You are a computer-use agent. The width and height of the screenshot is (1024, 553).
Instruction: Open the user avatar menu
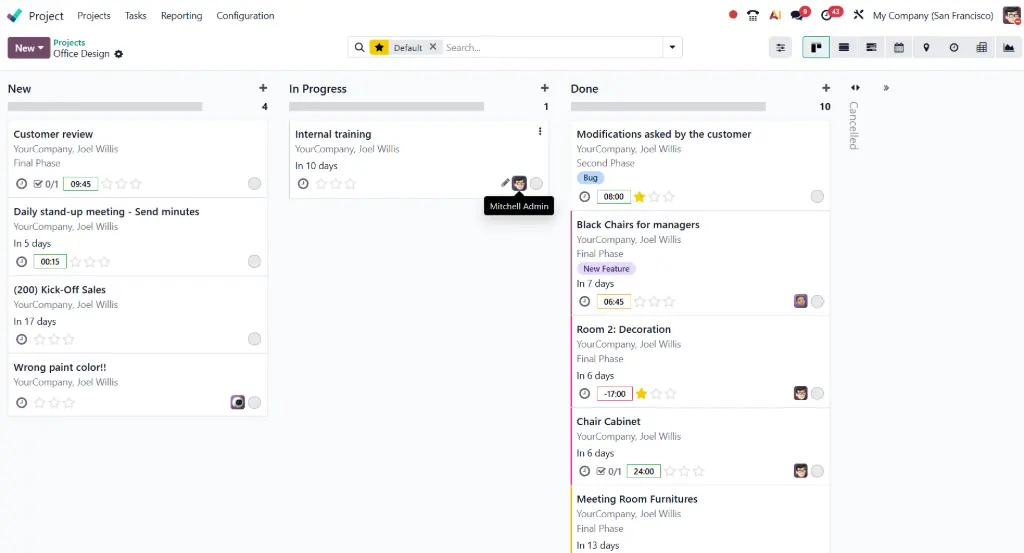pos(1012,15)
